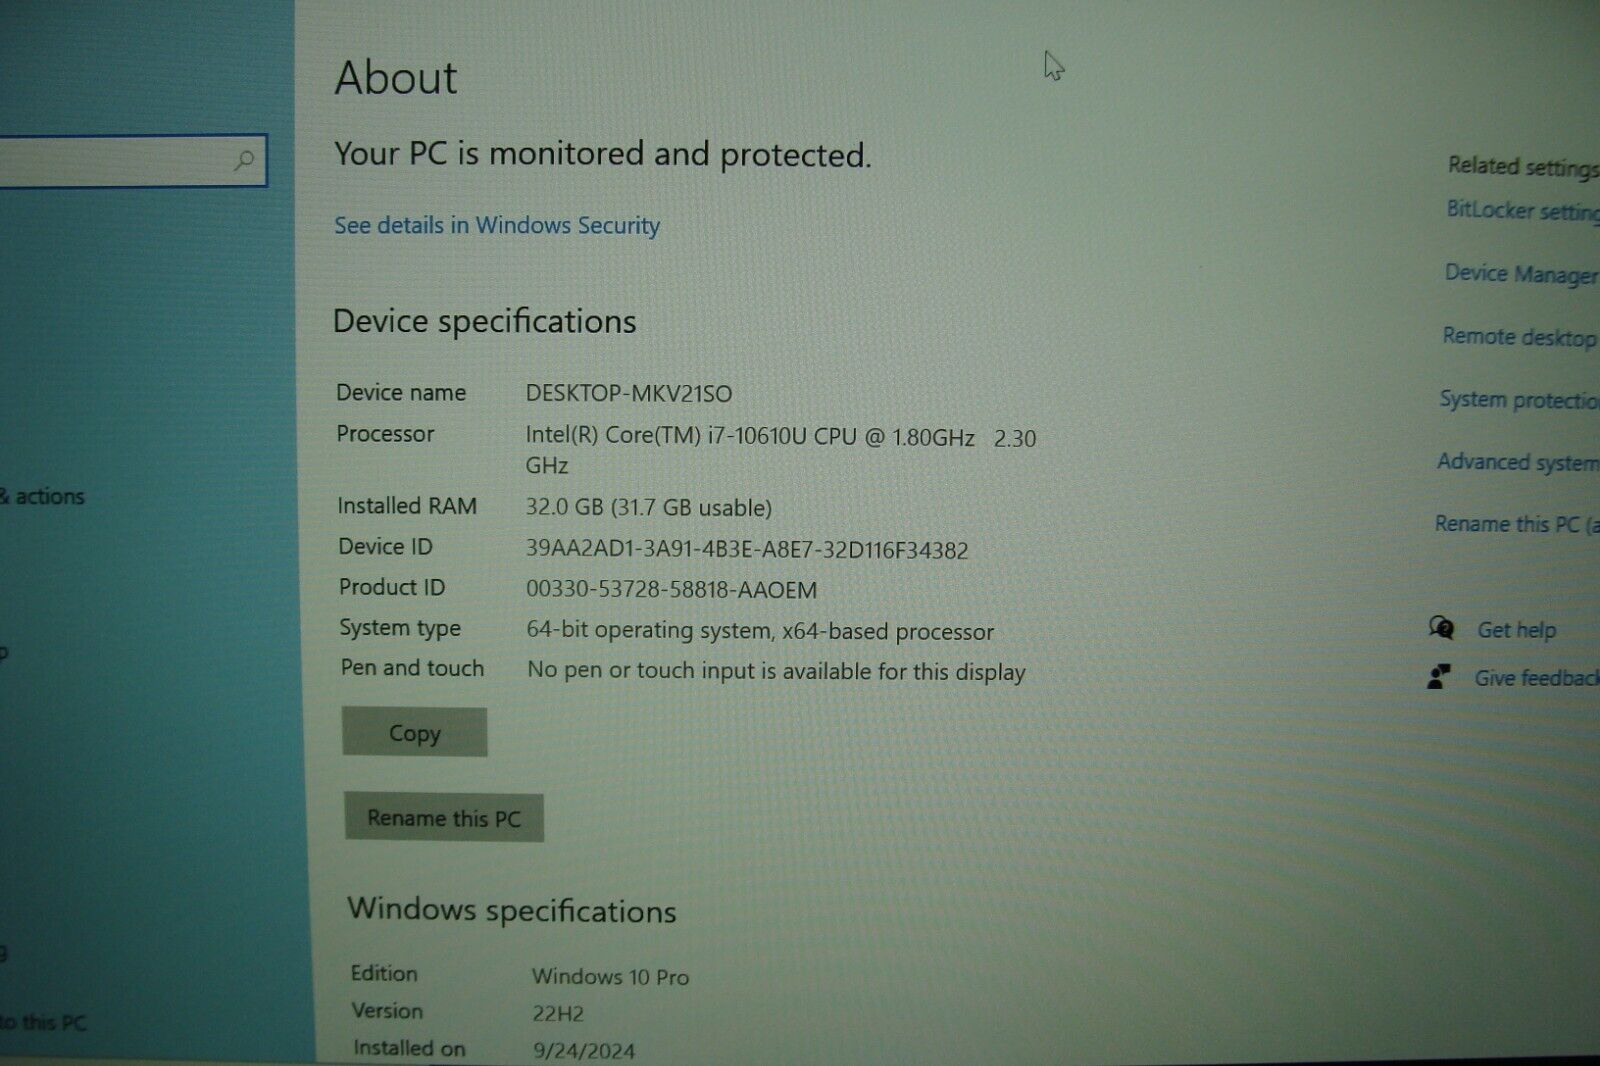Click the Edition value Windows 10 Pro

coord(610,976)
